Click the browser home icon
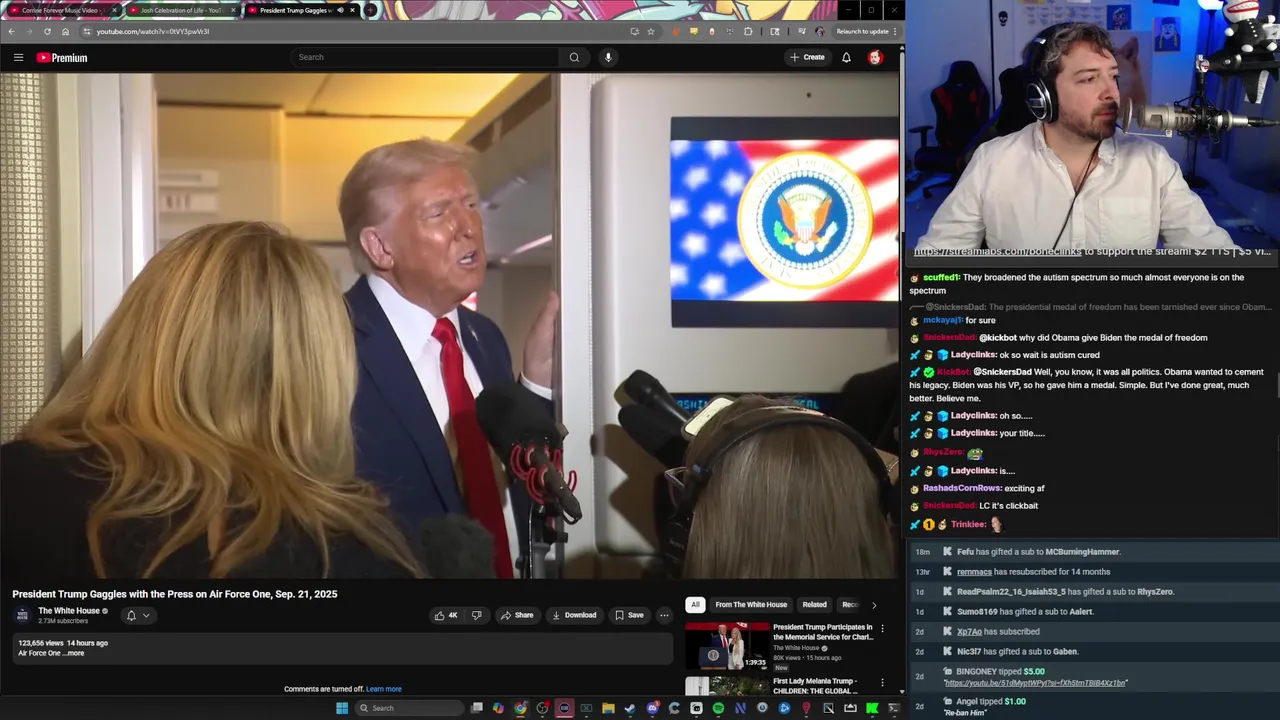 65,31
